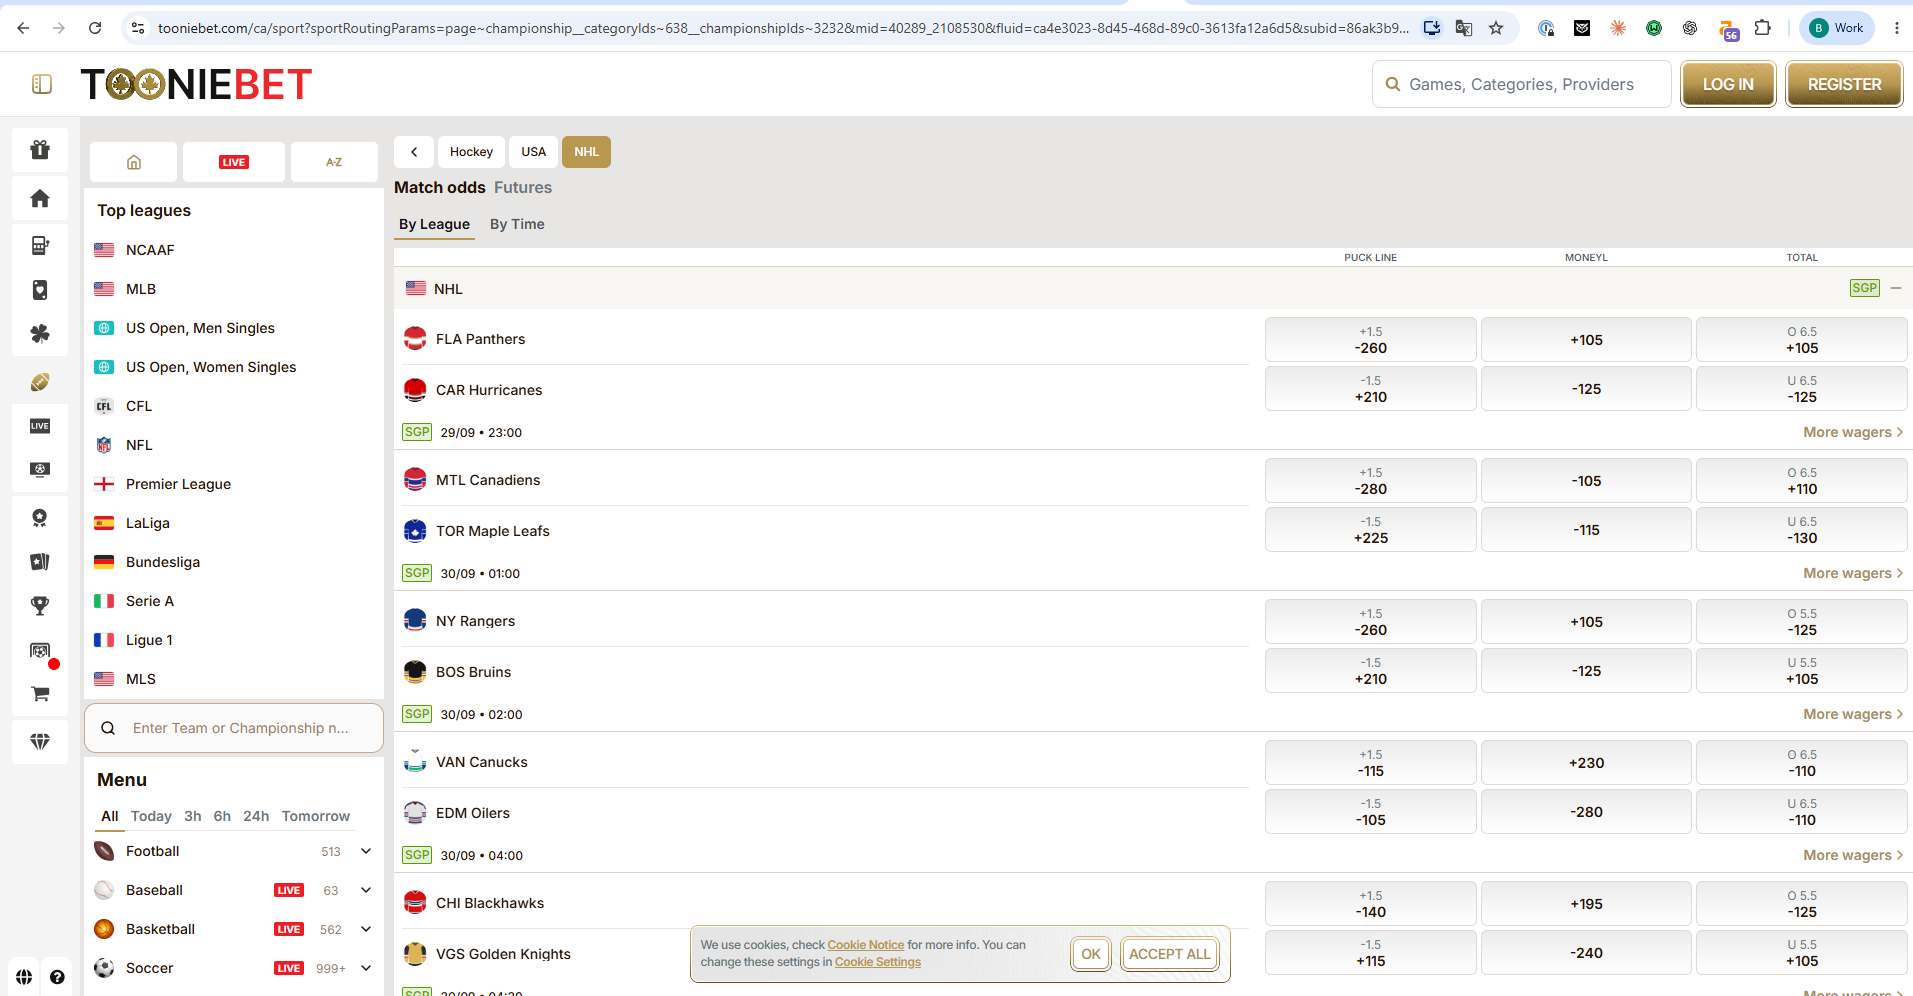Open More wagers for Rangers vs Bruins
This screenshot has height=996, width=1913.
[x=1853, y=714]
